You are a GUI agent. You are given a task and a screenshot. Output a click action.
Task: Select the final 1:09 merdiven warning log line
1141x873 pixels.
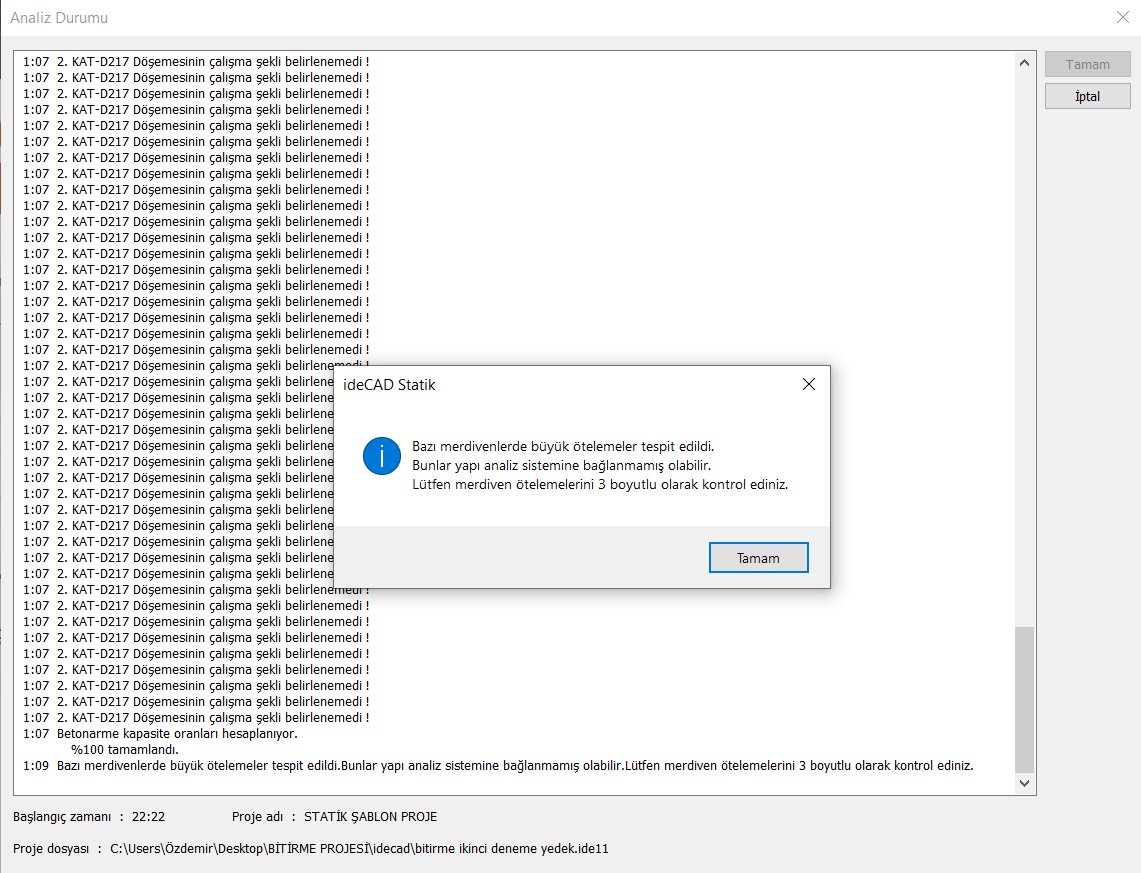[500, 766]
